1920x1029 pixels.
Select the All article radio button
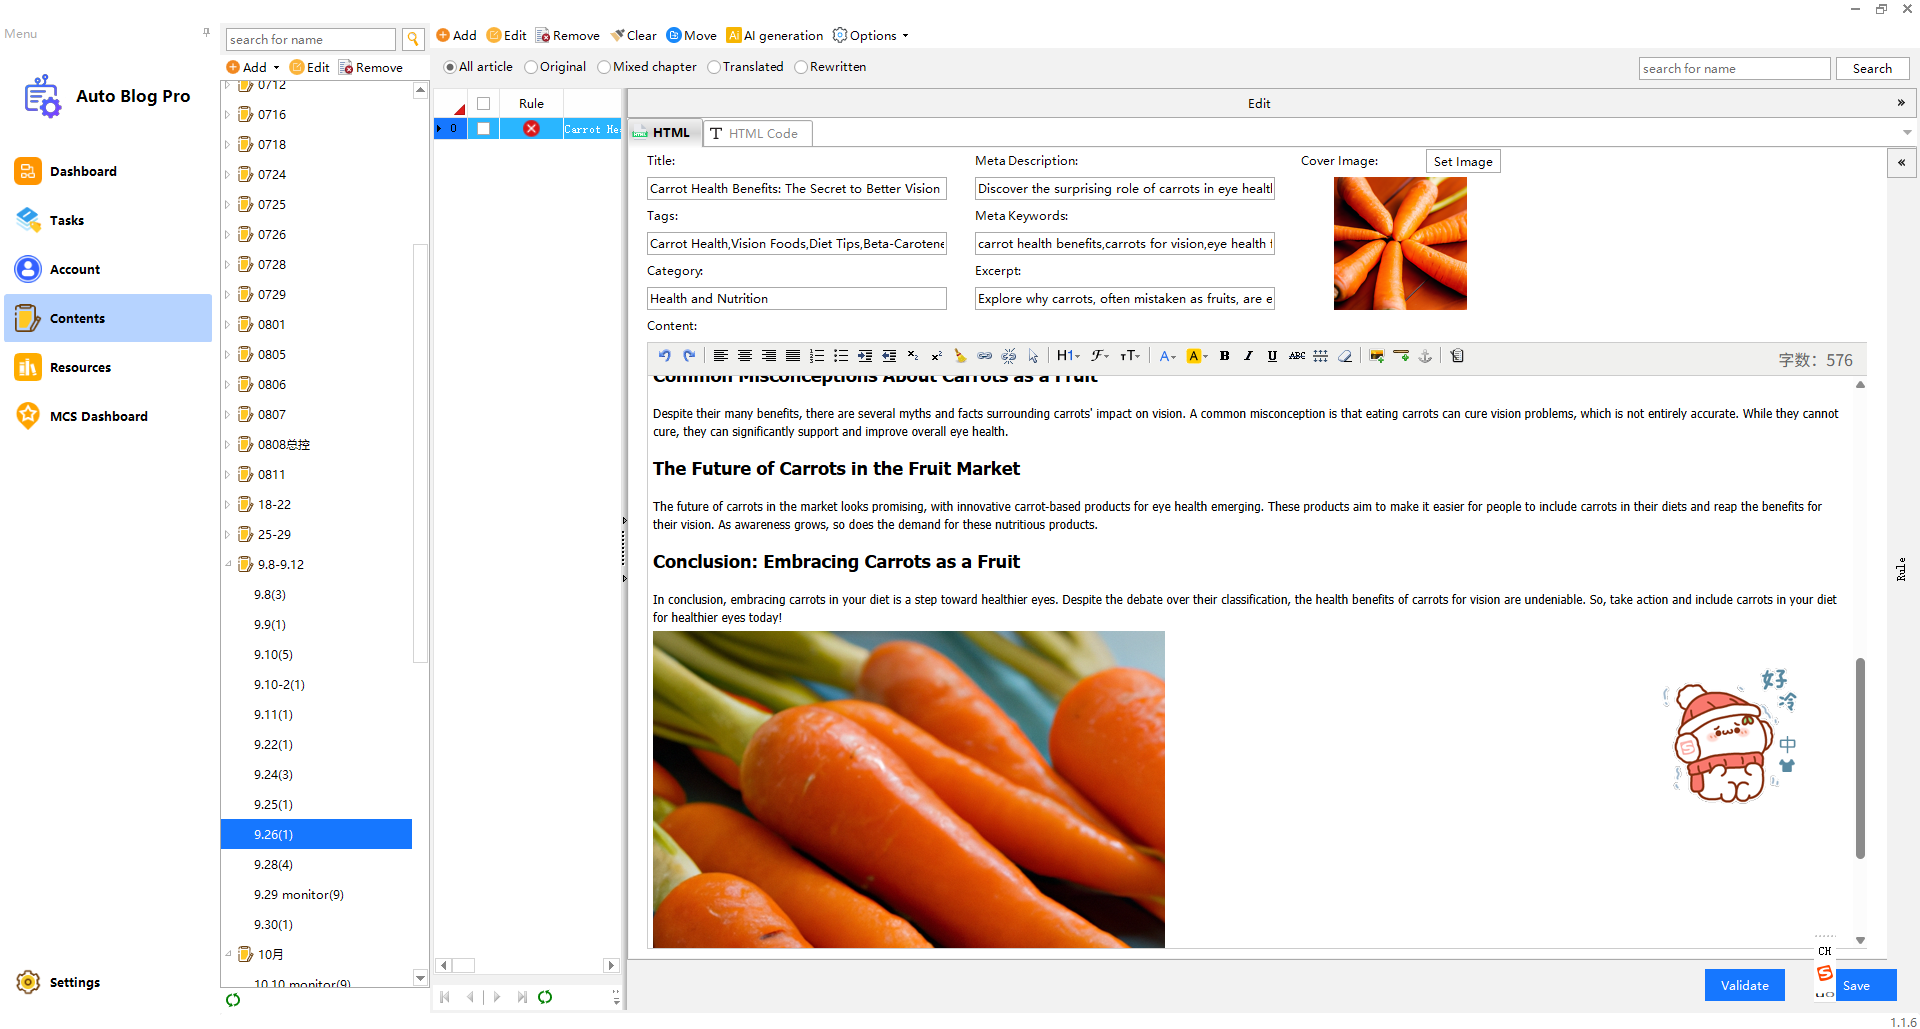[450, 67]
